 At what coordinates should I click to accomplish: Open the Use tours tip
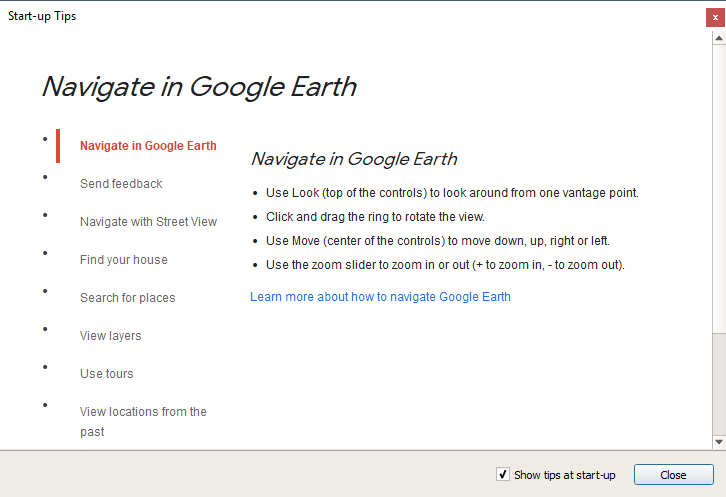click(x=106, y=374)
